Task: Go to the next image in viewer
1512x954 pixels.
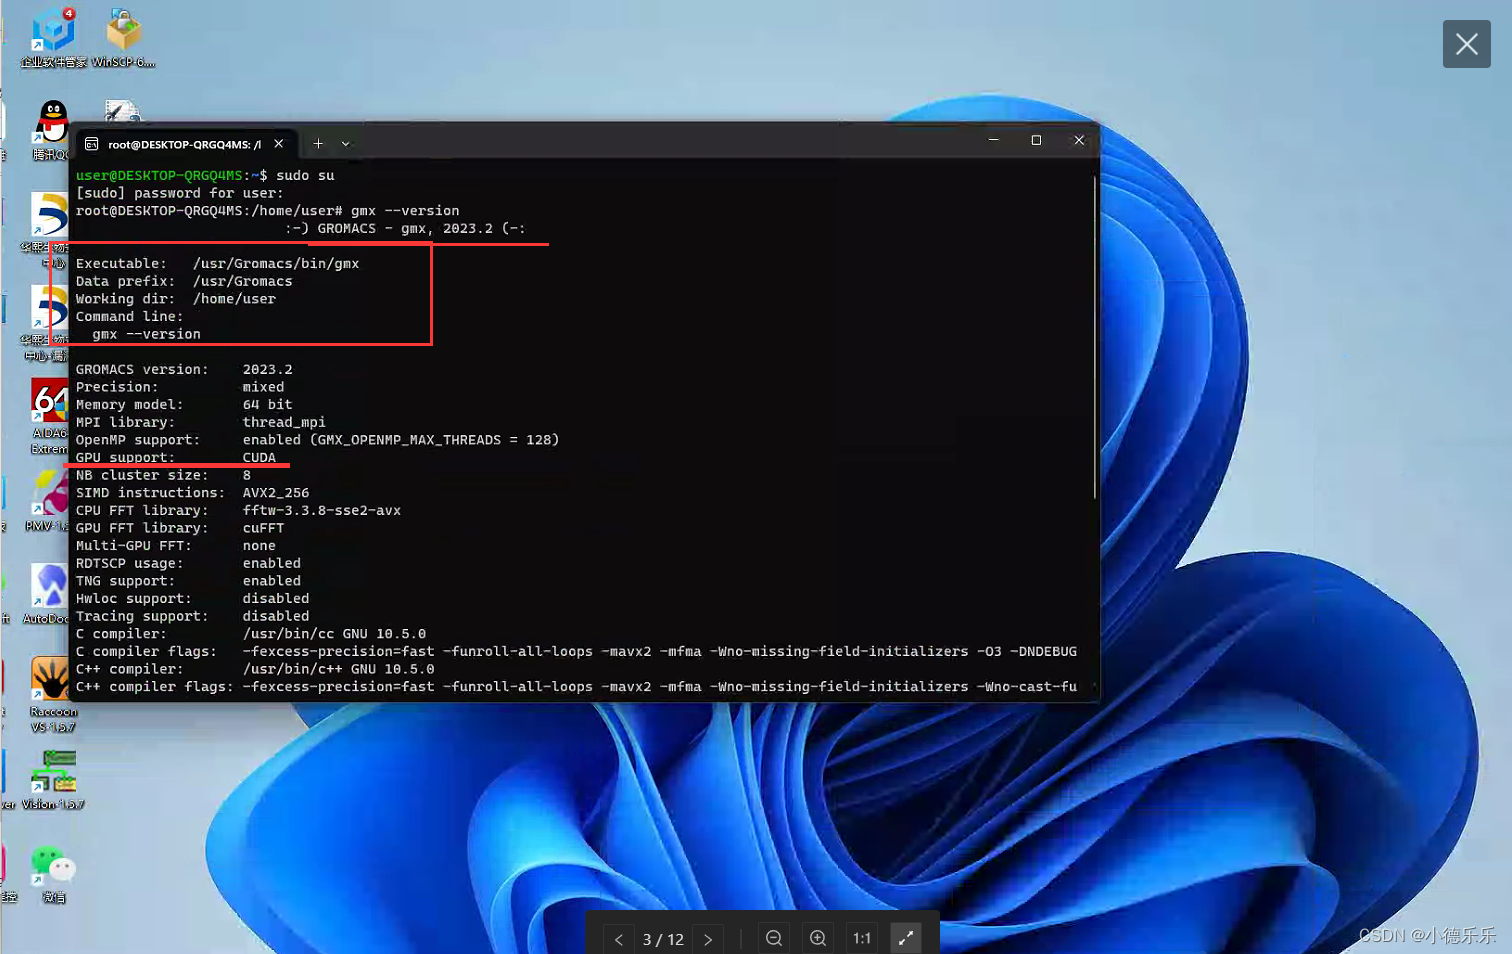Action: [708, 939]
